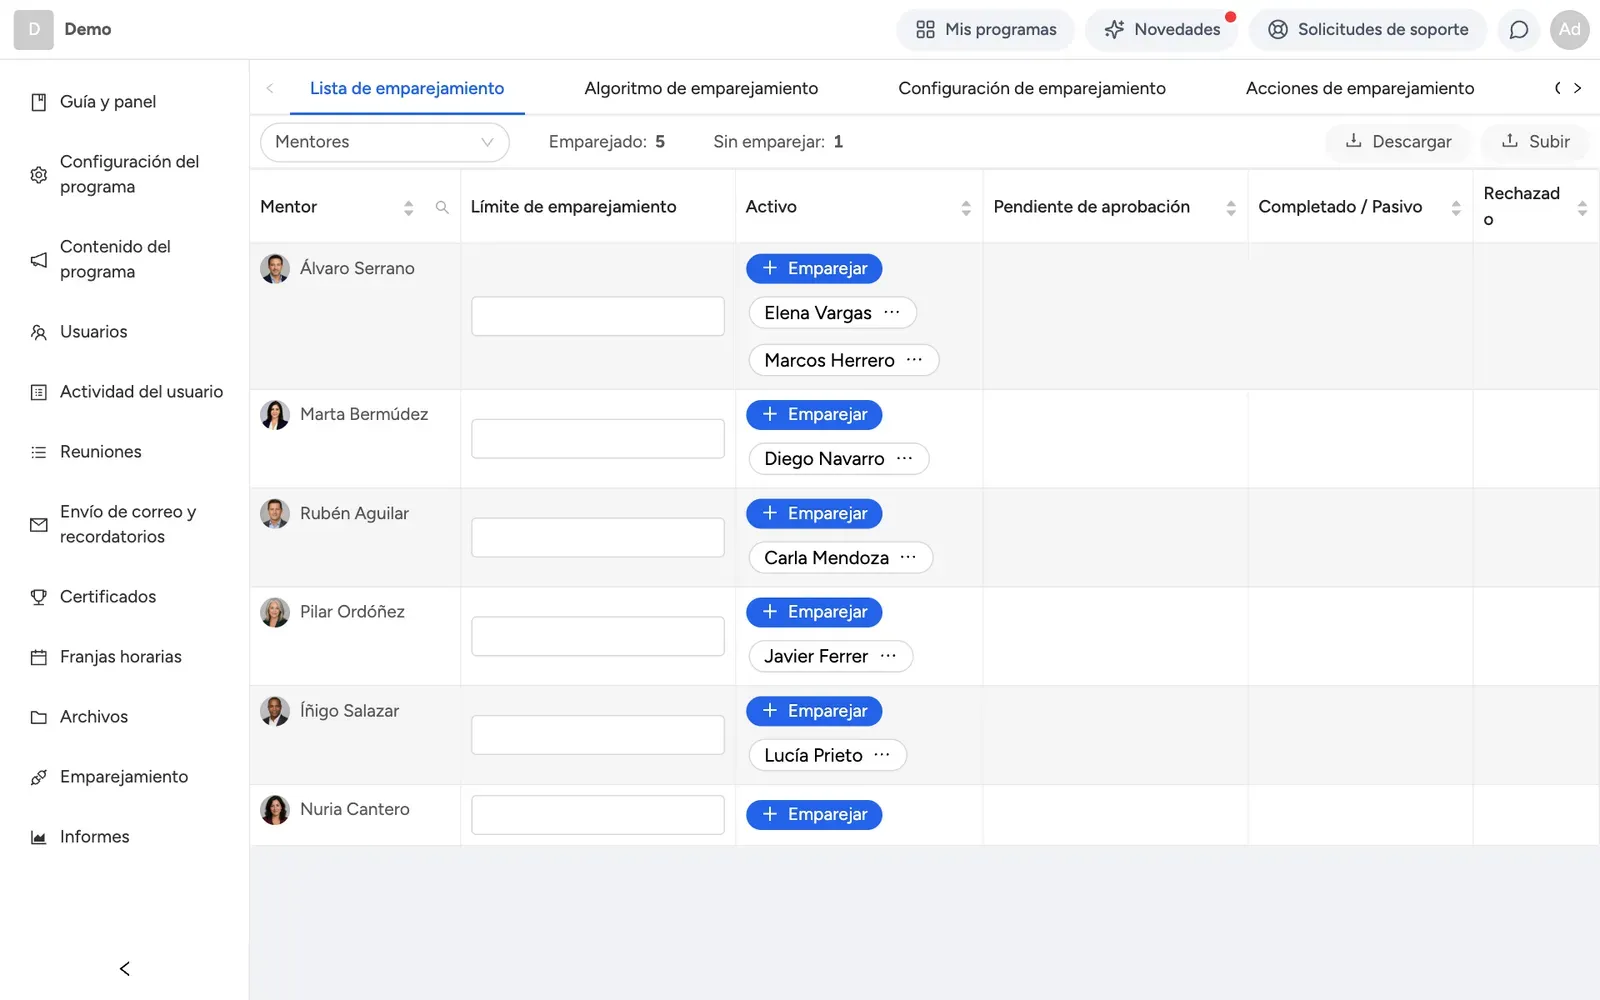Open options for Elena Vargas match
The height and width of the screenshot is (1000, 1600).
(892, 312)
